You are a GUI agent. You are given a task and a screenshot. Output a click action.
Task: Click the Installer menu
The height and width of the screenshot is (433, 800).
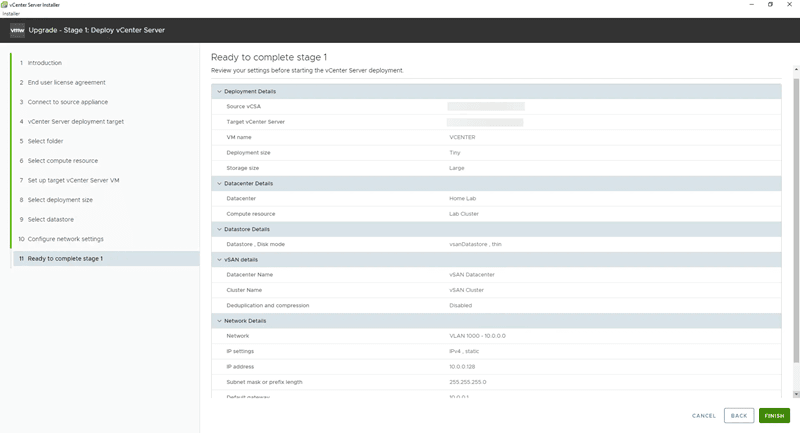coord(11,14)
